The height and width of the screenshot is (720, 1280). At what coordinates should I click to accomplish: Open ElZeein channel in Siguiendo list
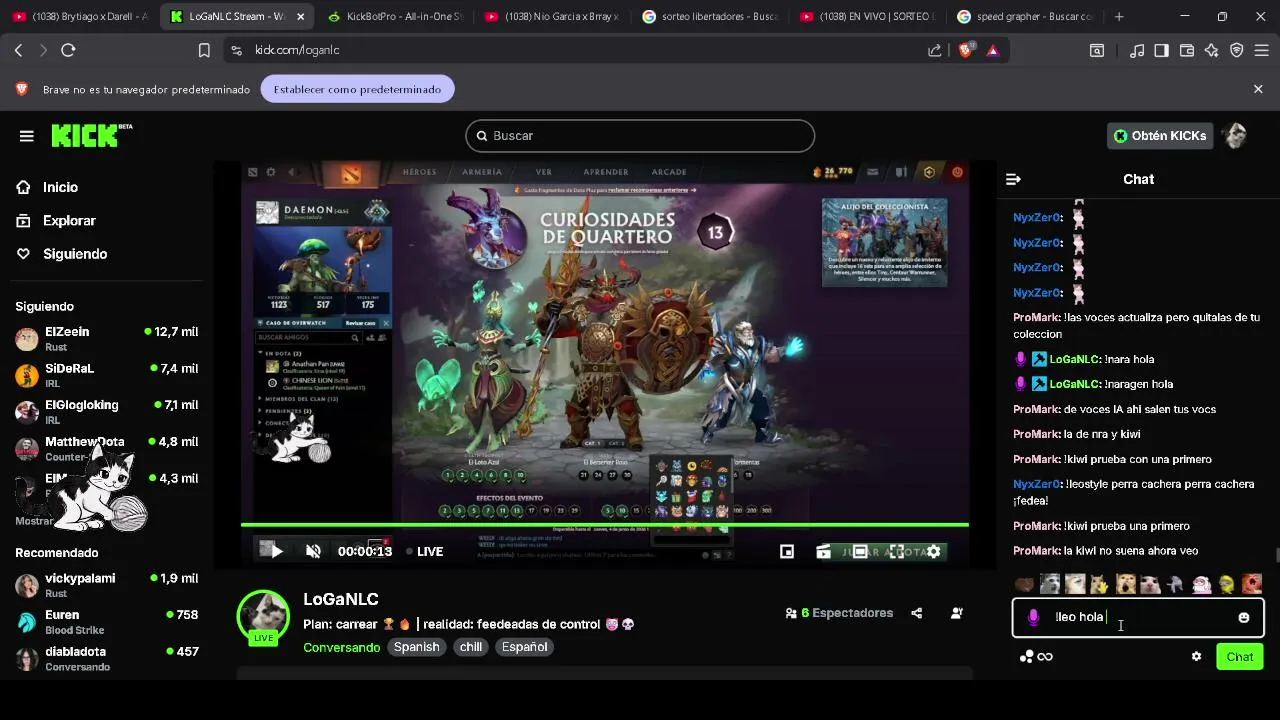[x=107, y=339]
